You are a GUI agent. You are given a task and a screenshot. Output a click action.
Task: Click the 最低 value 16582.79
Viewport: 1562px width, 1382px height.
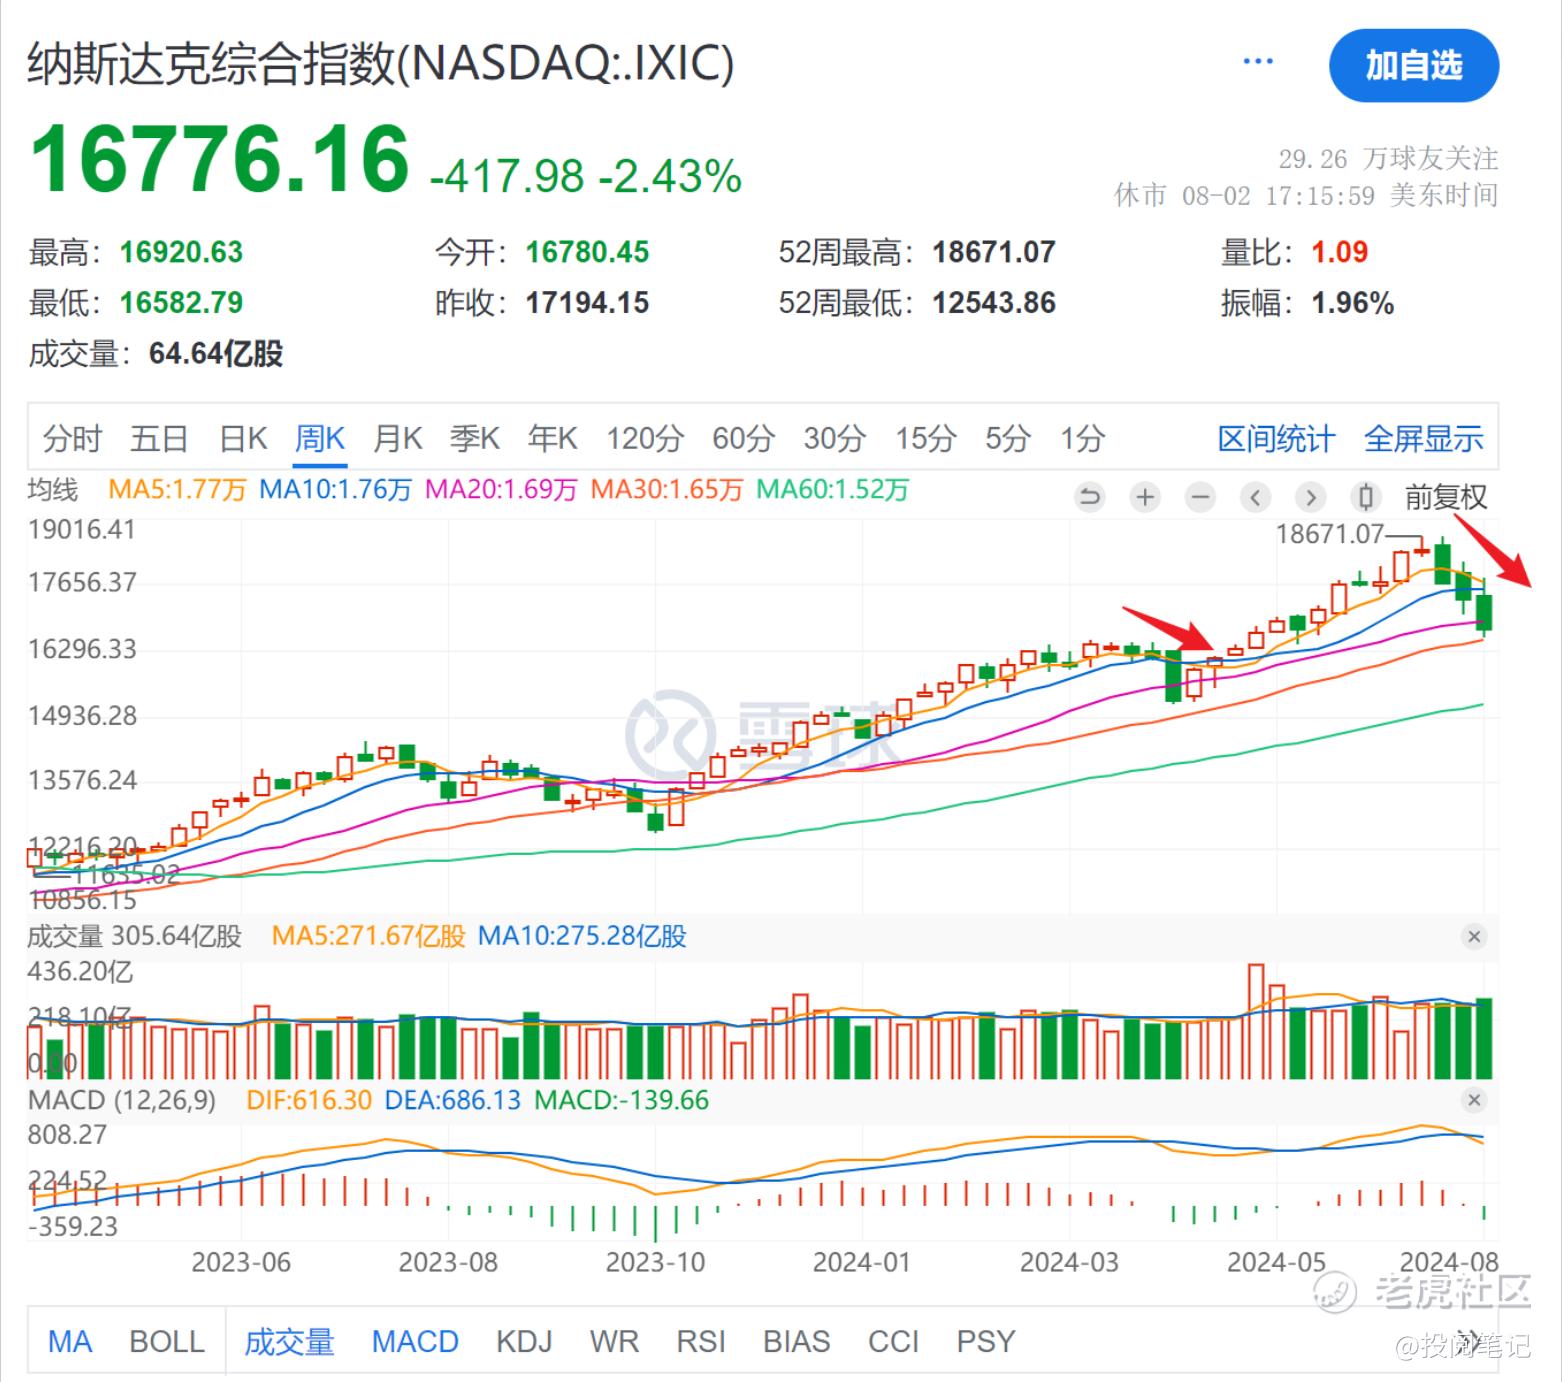(181, 303)
